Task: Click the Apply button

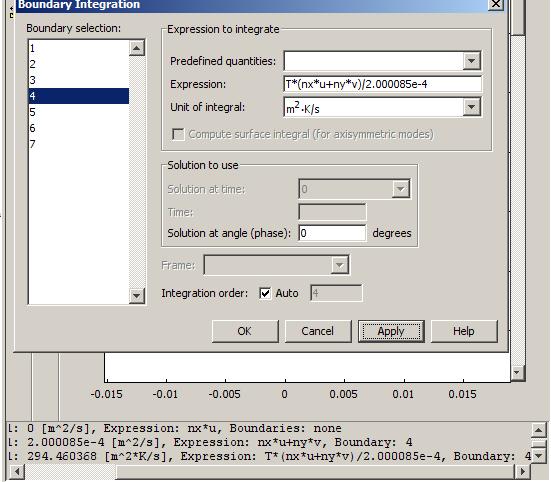Action: (x=391, y=331)
